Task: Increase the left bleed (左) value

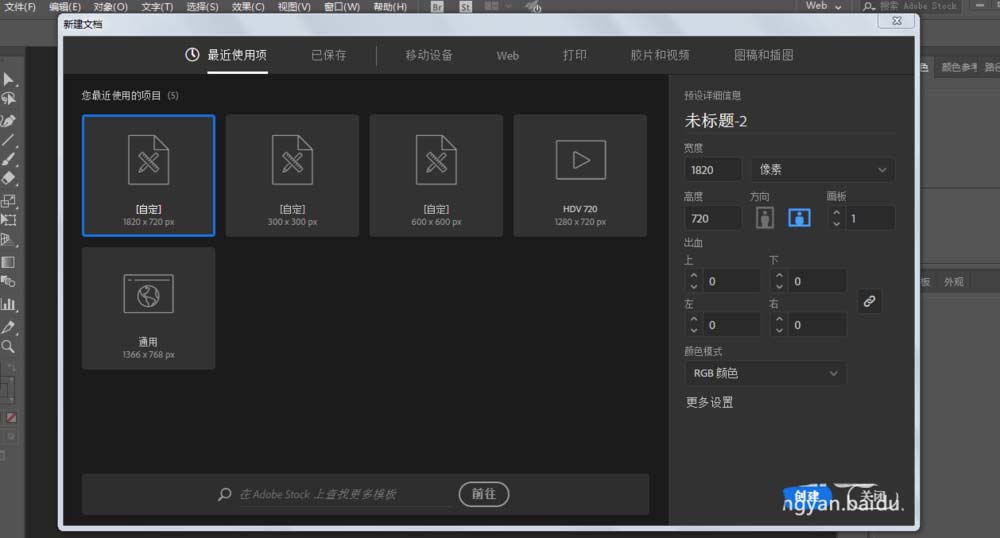Action: [x=694, y=319]
